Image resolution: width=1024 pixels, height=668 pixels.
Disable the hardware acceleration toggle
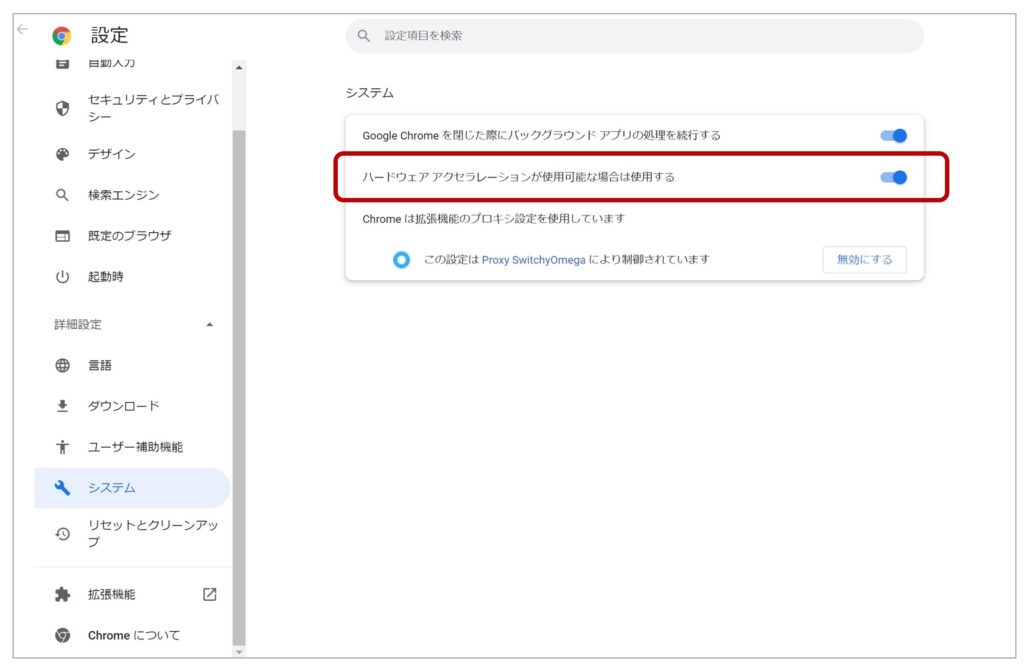[893, 177]
